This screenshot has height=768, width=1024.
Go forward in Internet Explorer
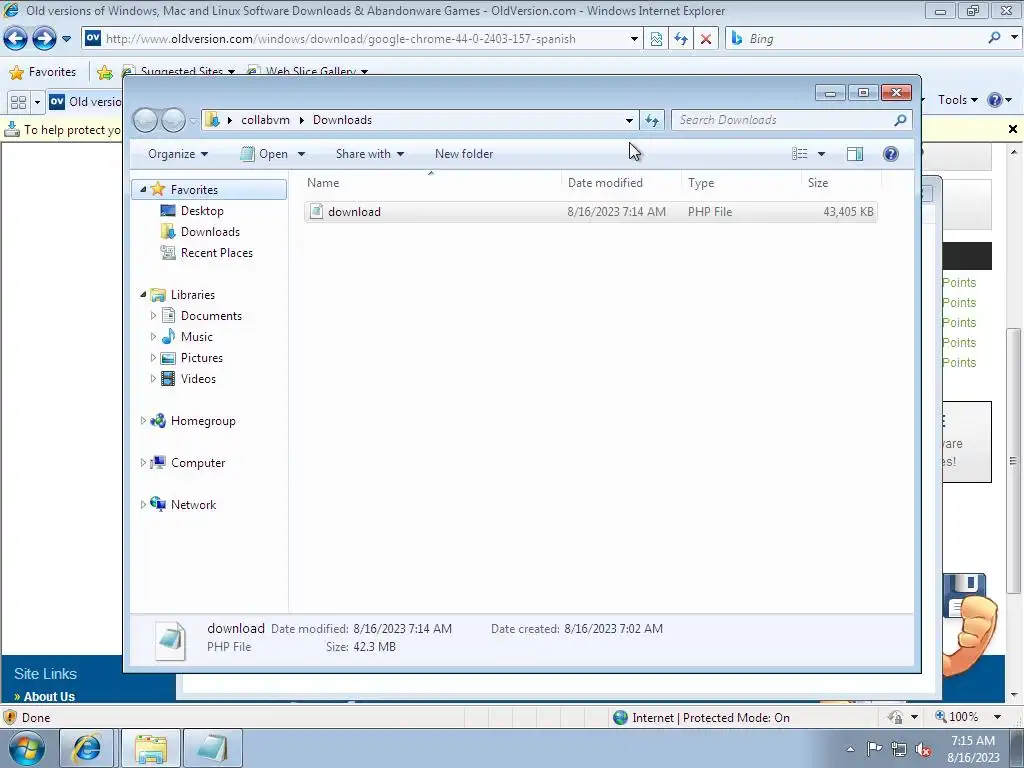pos(44,39)
